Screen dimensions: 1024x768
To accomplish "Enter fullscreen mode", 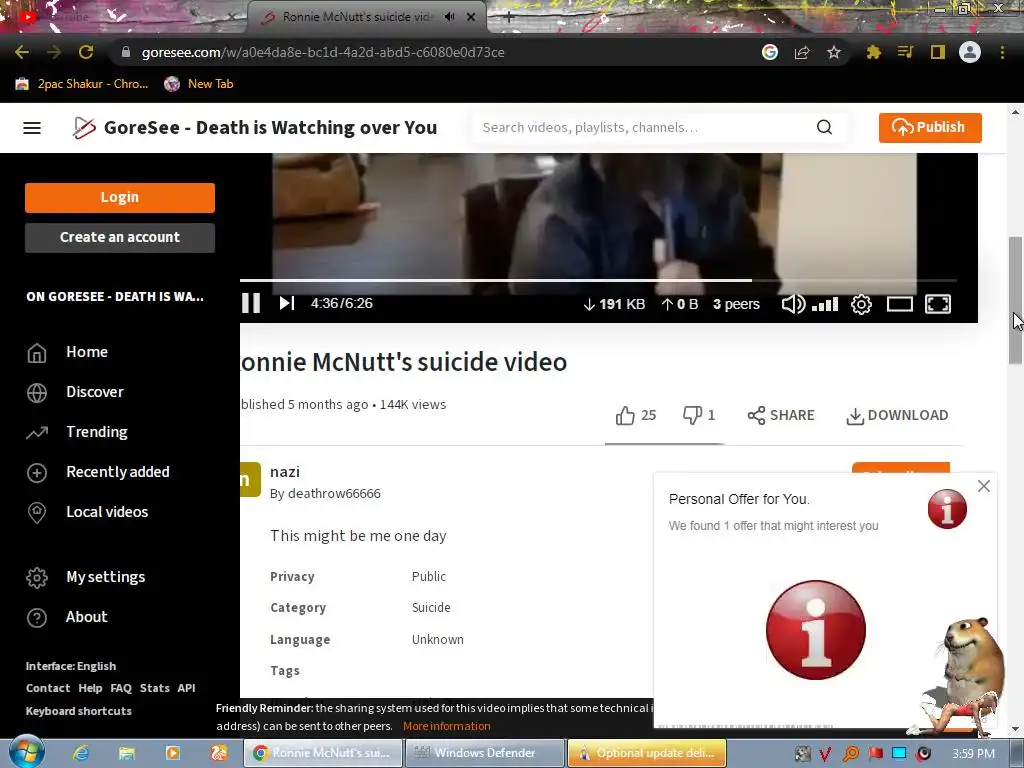I will [x=938, y=304].
